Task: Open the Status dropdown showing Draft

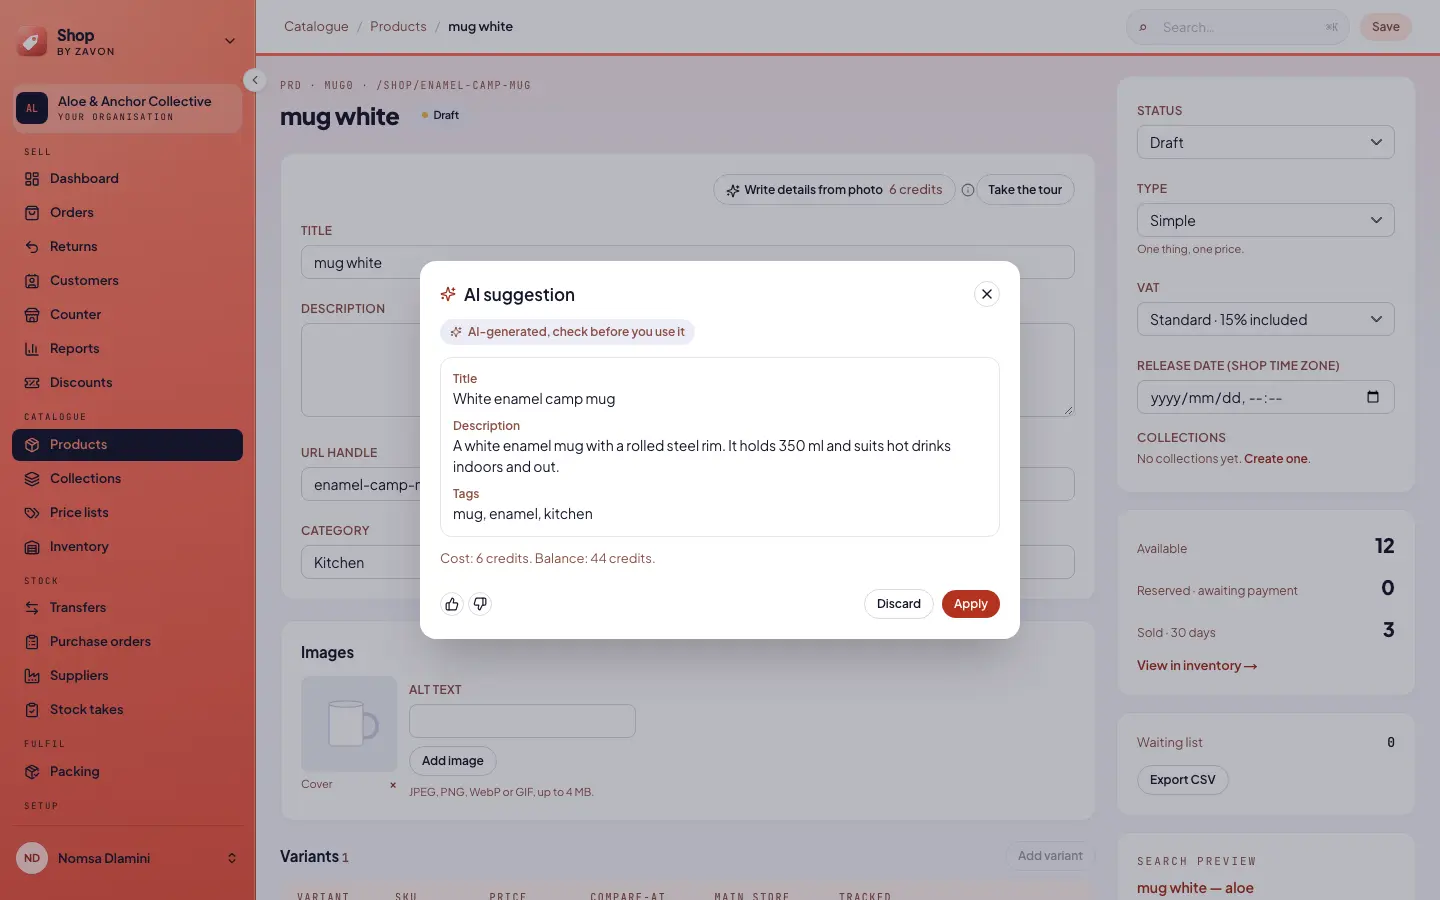Action: [x=1265, y=142]
